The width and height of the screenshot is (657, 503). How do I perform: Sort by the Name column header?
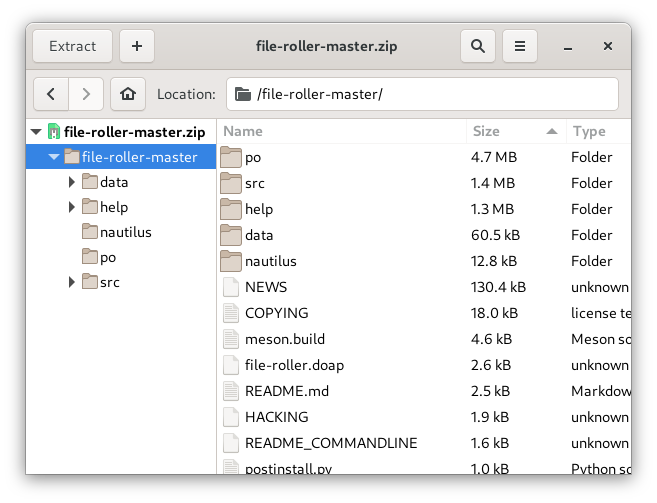point(341,131)
